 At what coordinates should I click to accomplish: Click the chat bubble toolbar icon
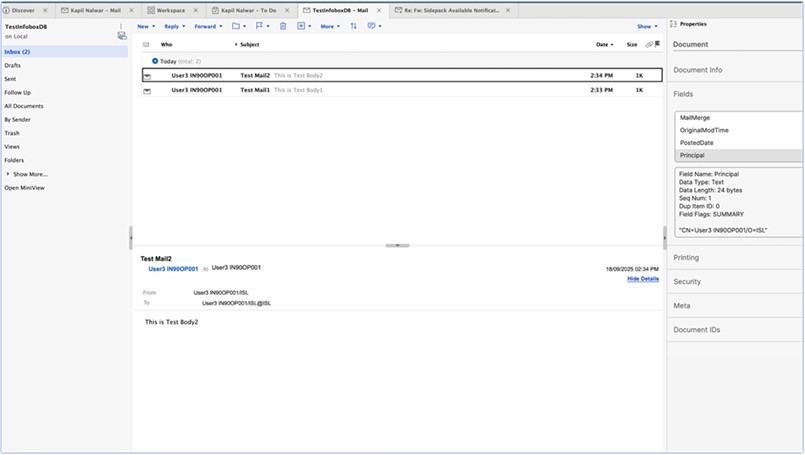371,26
